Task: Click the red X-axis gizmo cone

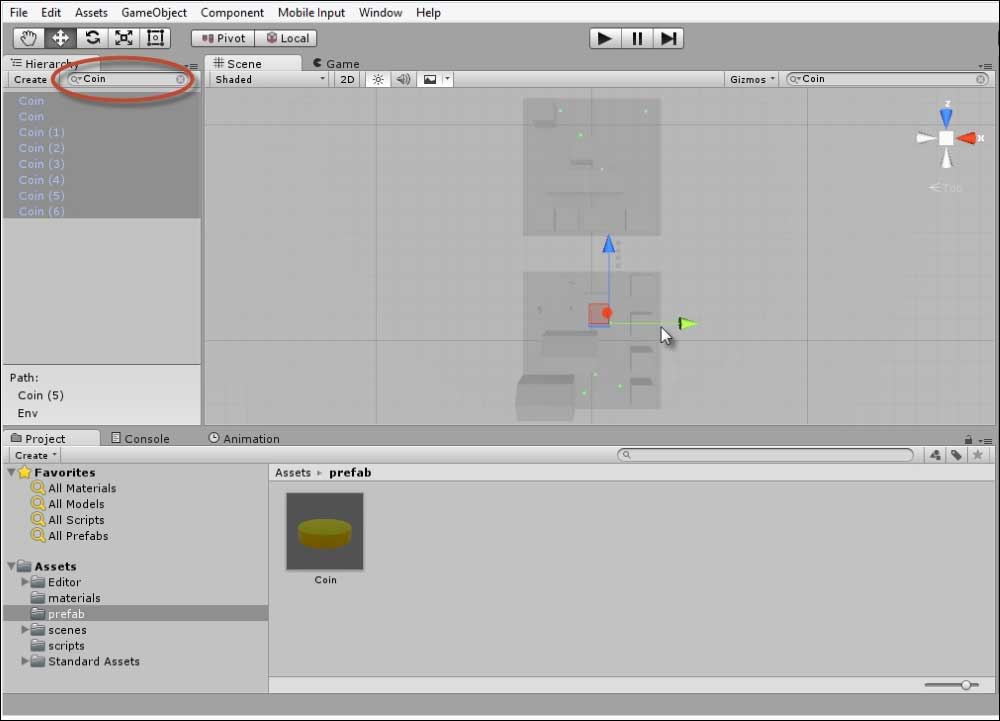Action: (x=967, y=138)
